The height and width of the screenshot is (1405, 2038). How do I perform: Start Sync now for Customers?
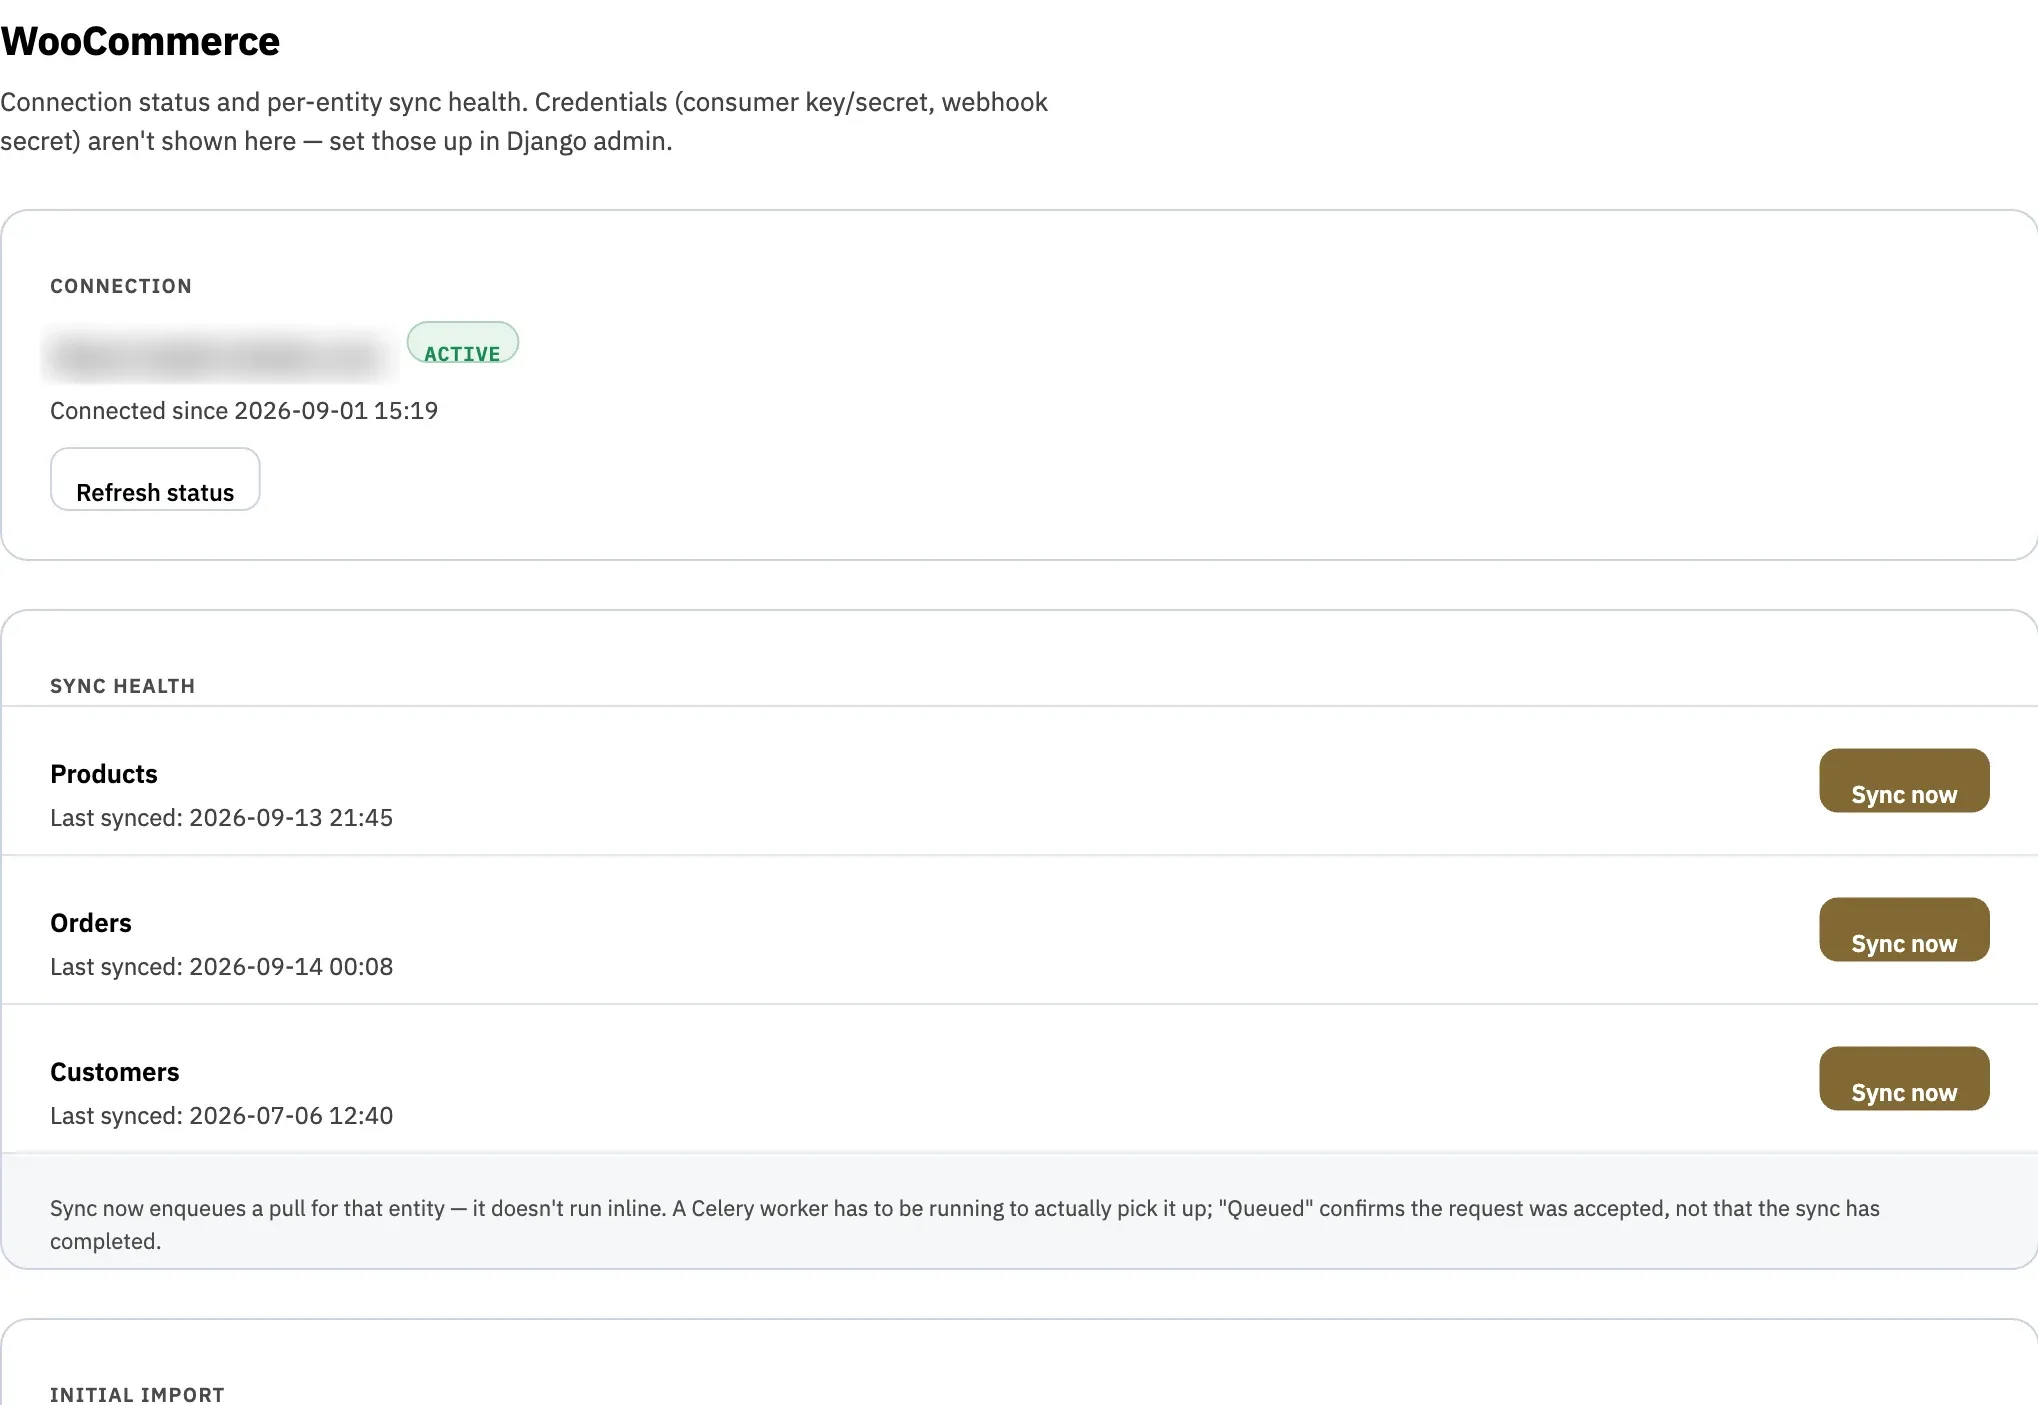(x=1904, y=1078)
